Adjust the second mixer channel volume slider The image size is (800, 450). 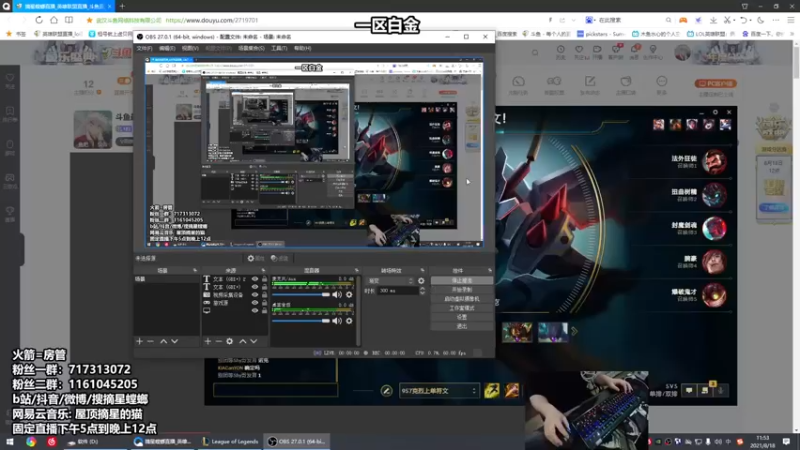pyautogui.click(x=301, y=321)
